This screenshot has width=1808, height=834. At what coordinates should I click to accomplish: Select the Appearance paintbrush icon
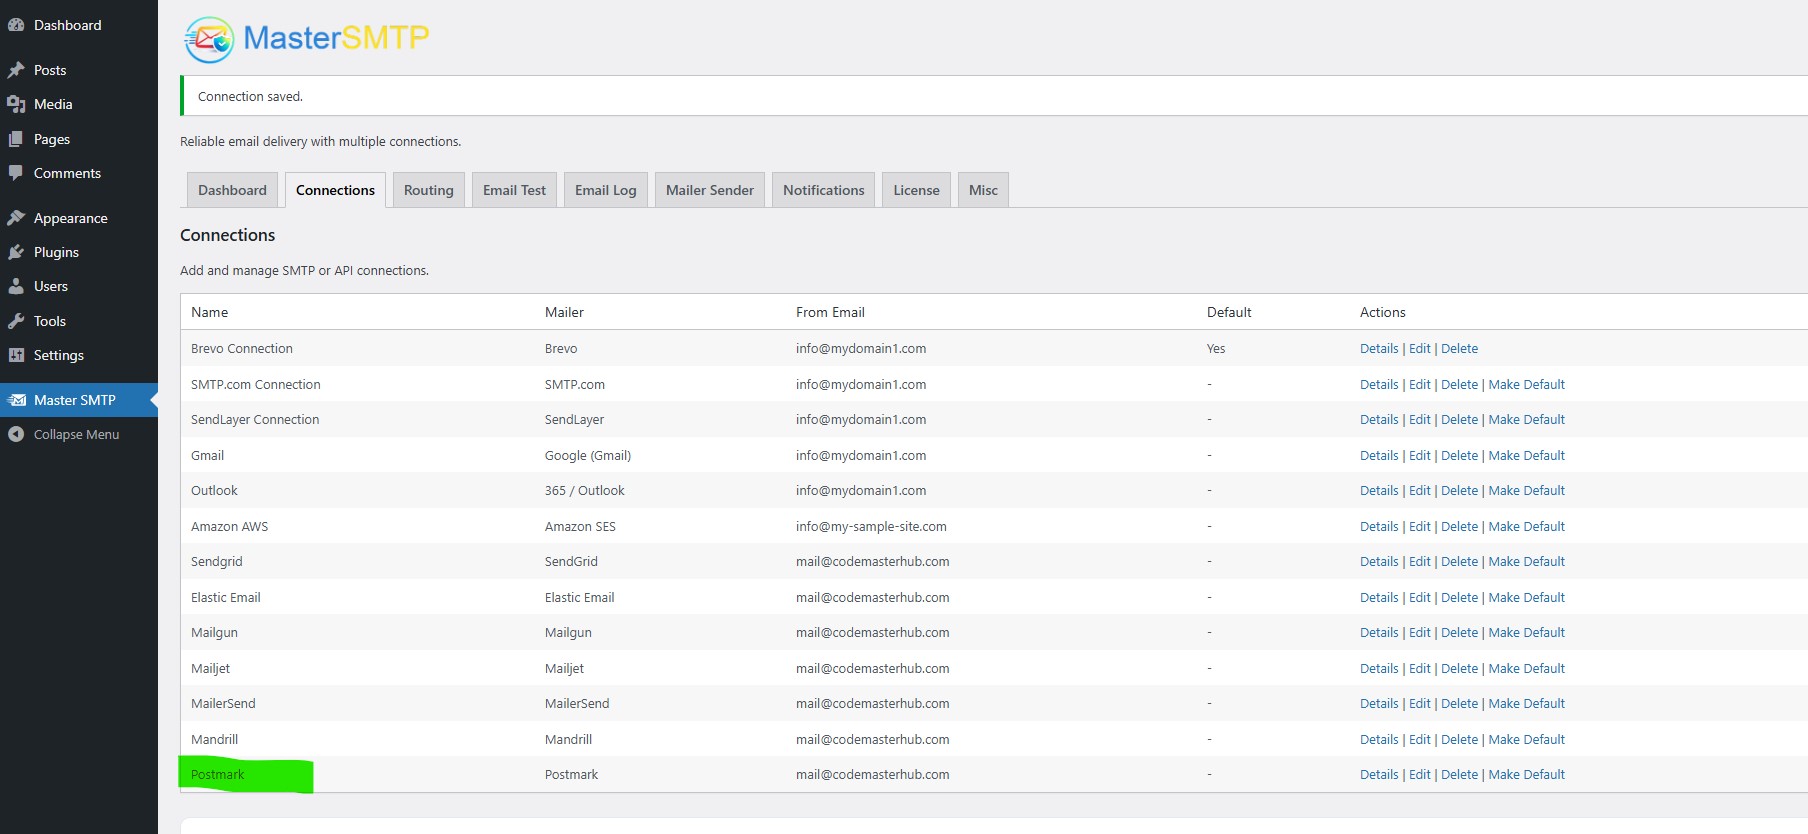click(16, 218)
